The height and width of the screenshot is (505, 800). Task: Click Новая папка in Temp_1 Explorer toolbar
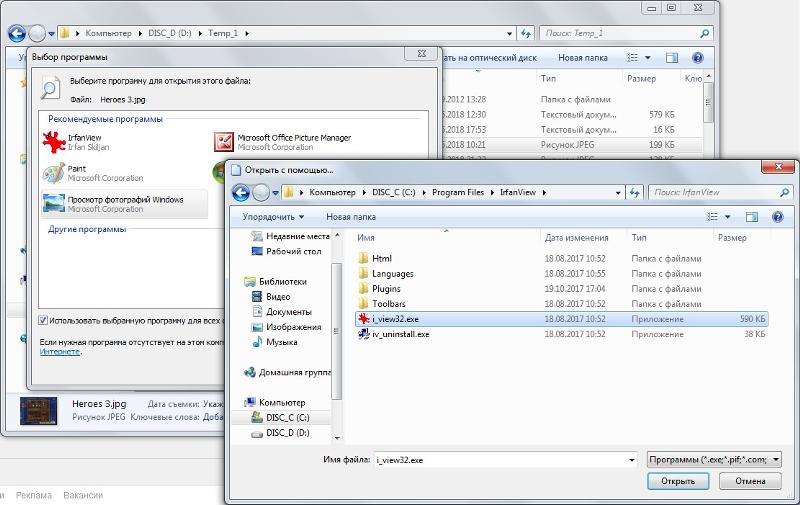coord(582,58)
